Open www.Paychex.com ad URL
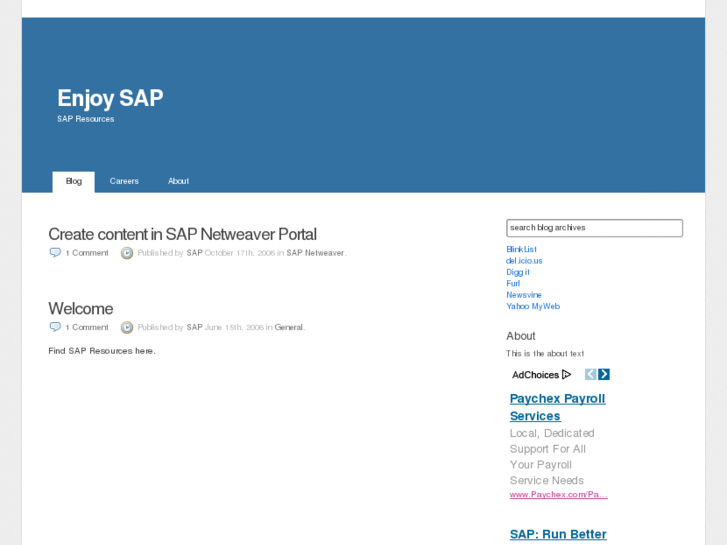 coord(558,494)
